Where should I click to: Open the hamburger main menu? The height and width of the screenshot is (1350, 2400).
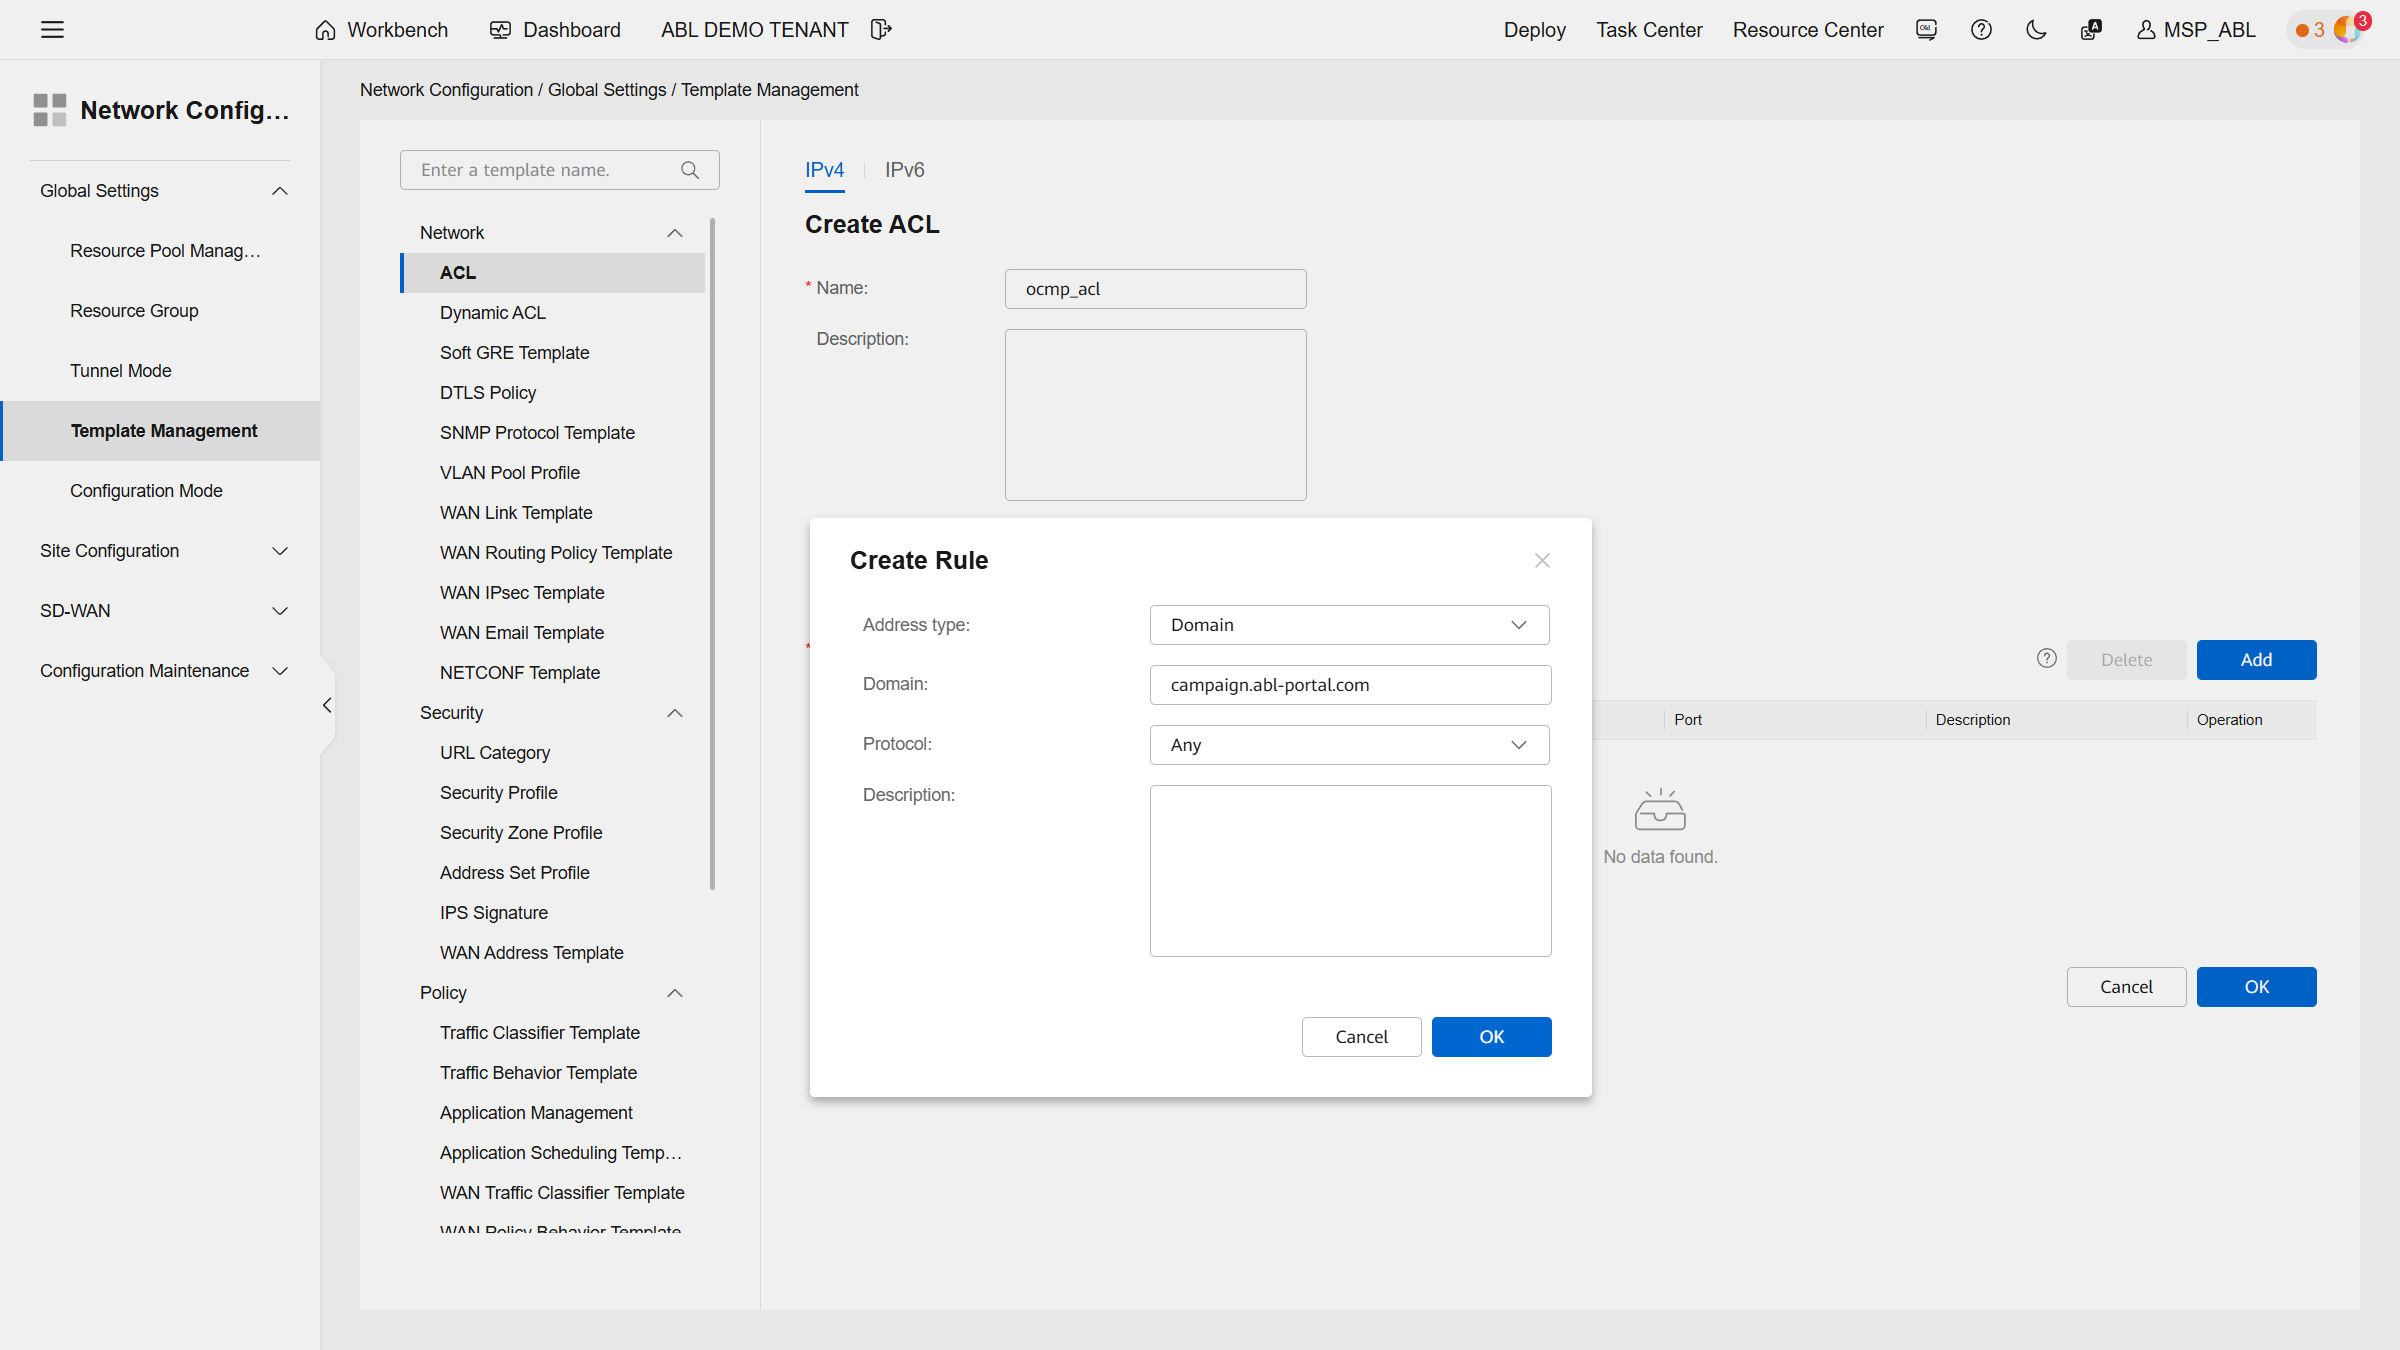click(52, 30)
